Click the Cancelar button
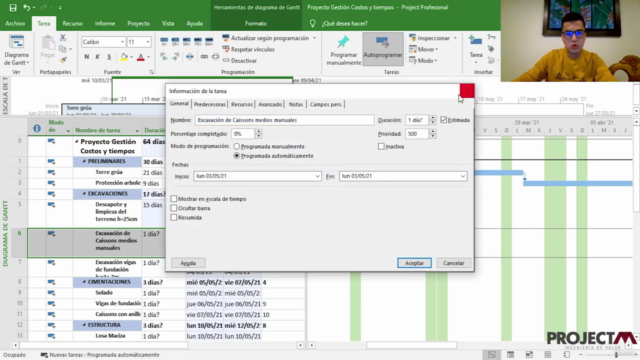The height and width of the screenshot is (360, 640). click(453, 263)
